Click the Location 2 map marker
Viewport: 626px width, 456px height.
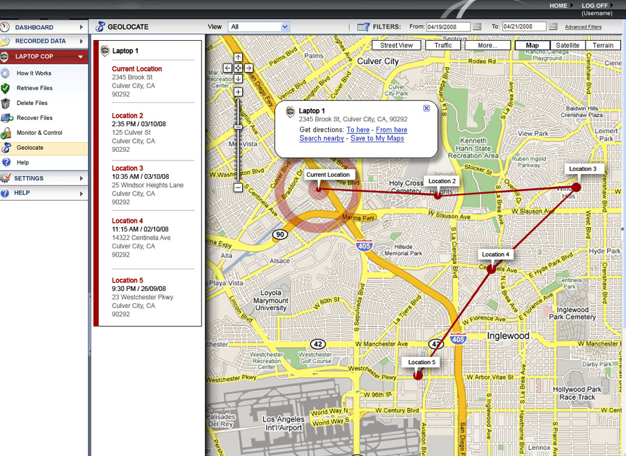tap(438, 195)
